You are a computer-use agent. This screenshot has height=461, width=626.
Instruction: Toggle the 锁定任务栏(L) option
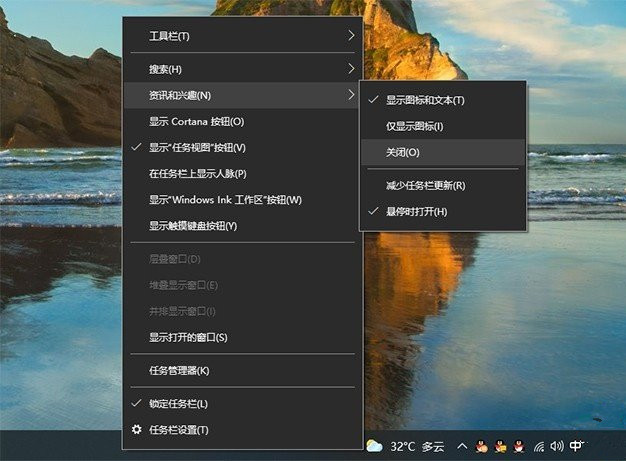tap(178, 404)
